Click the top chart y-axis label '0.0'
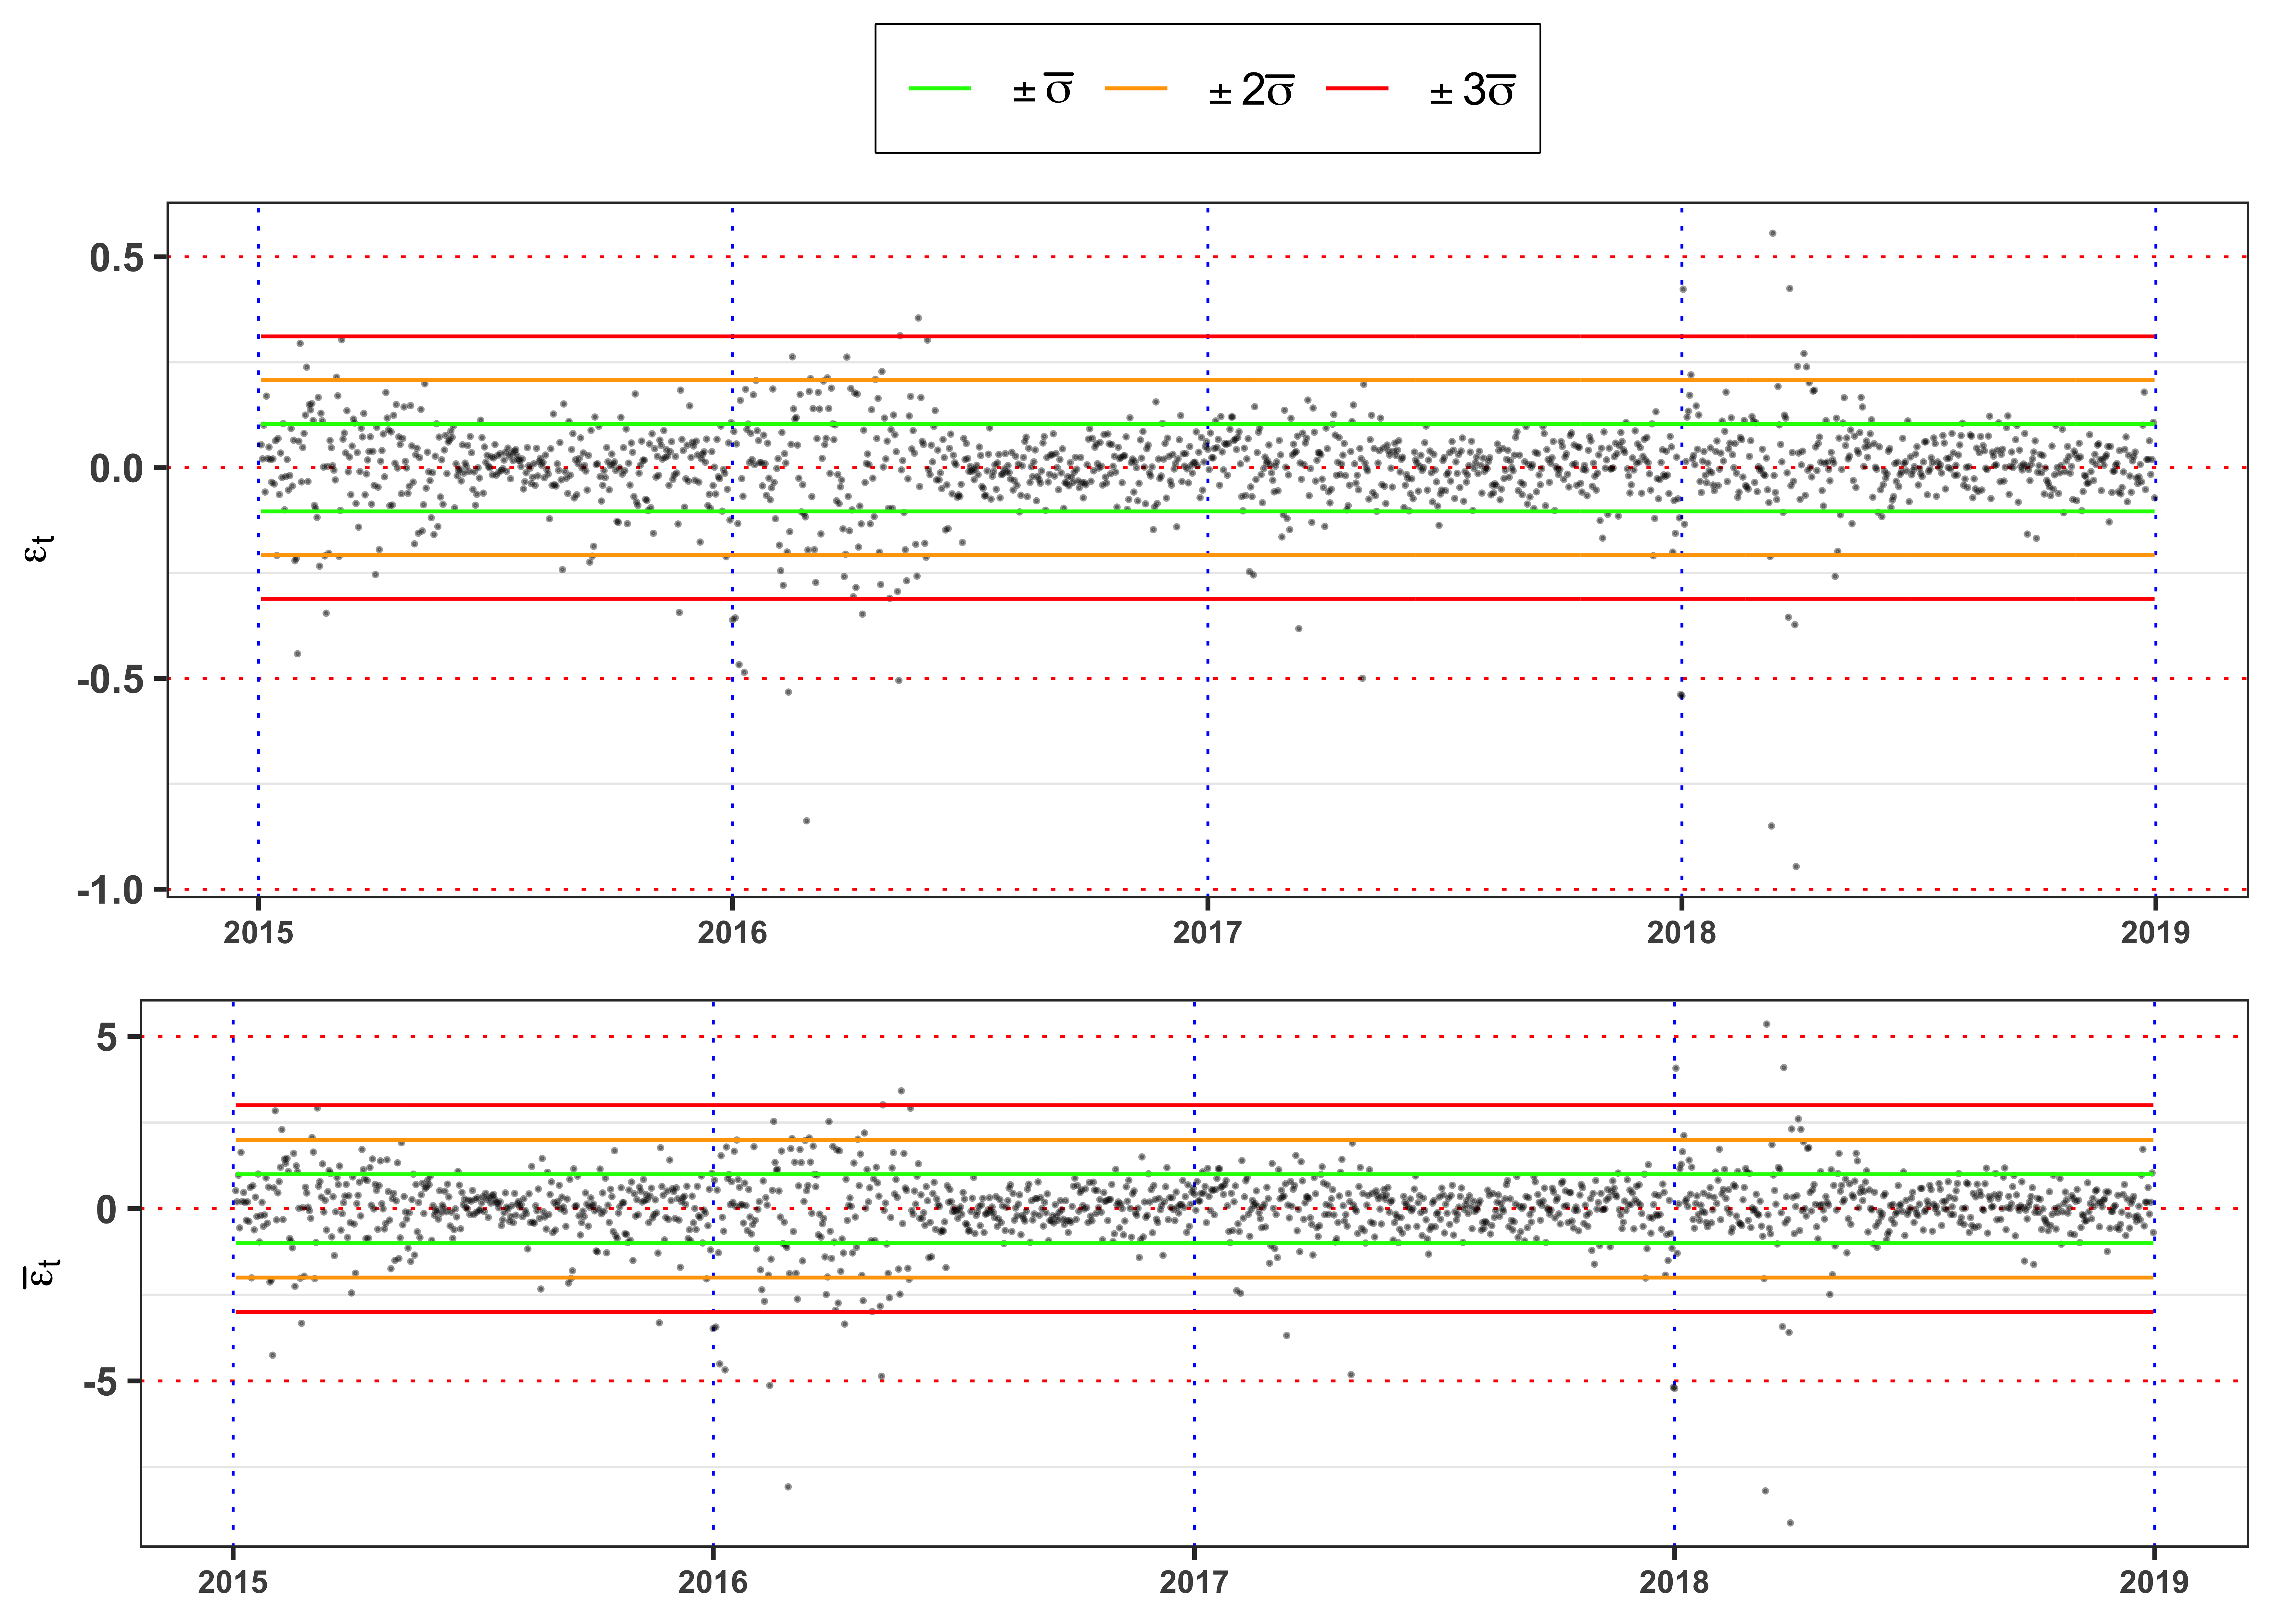This screenshot has height=1624, width=2274. [x=117, y=468]
